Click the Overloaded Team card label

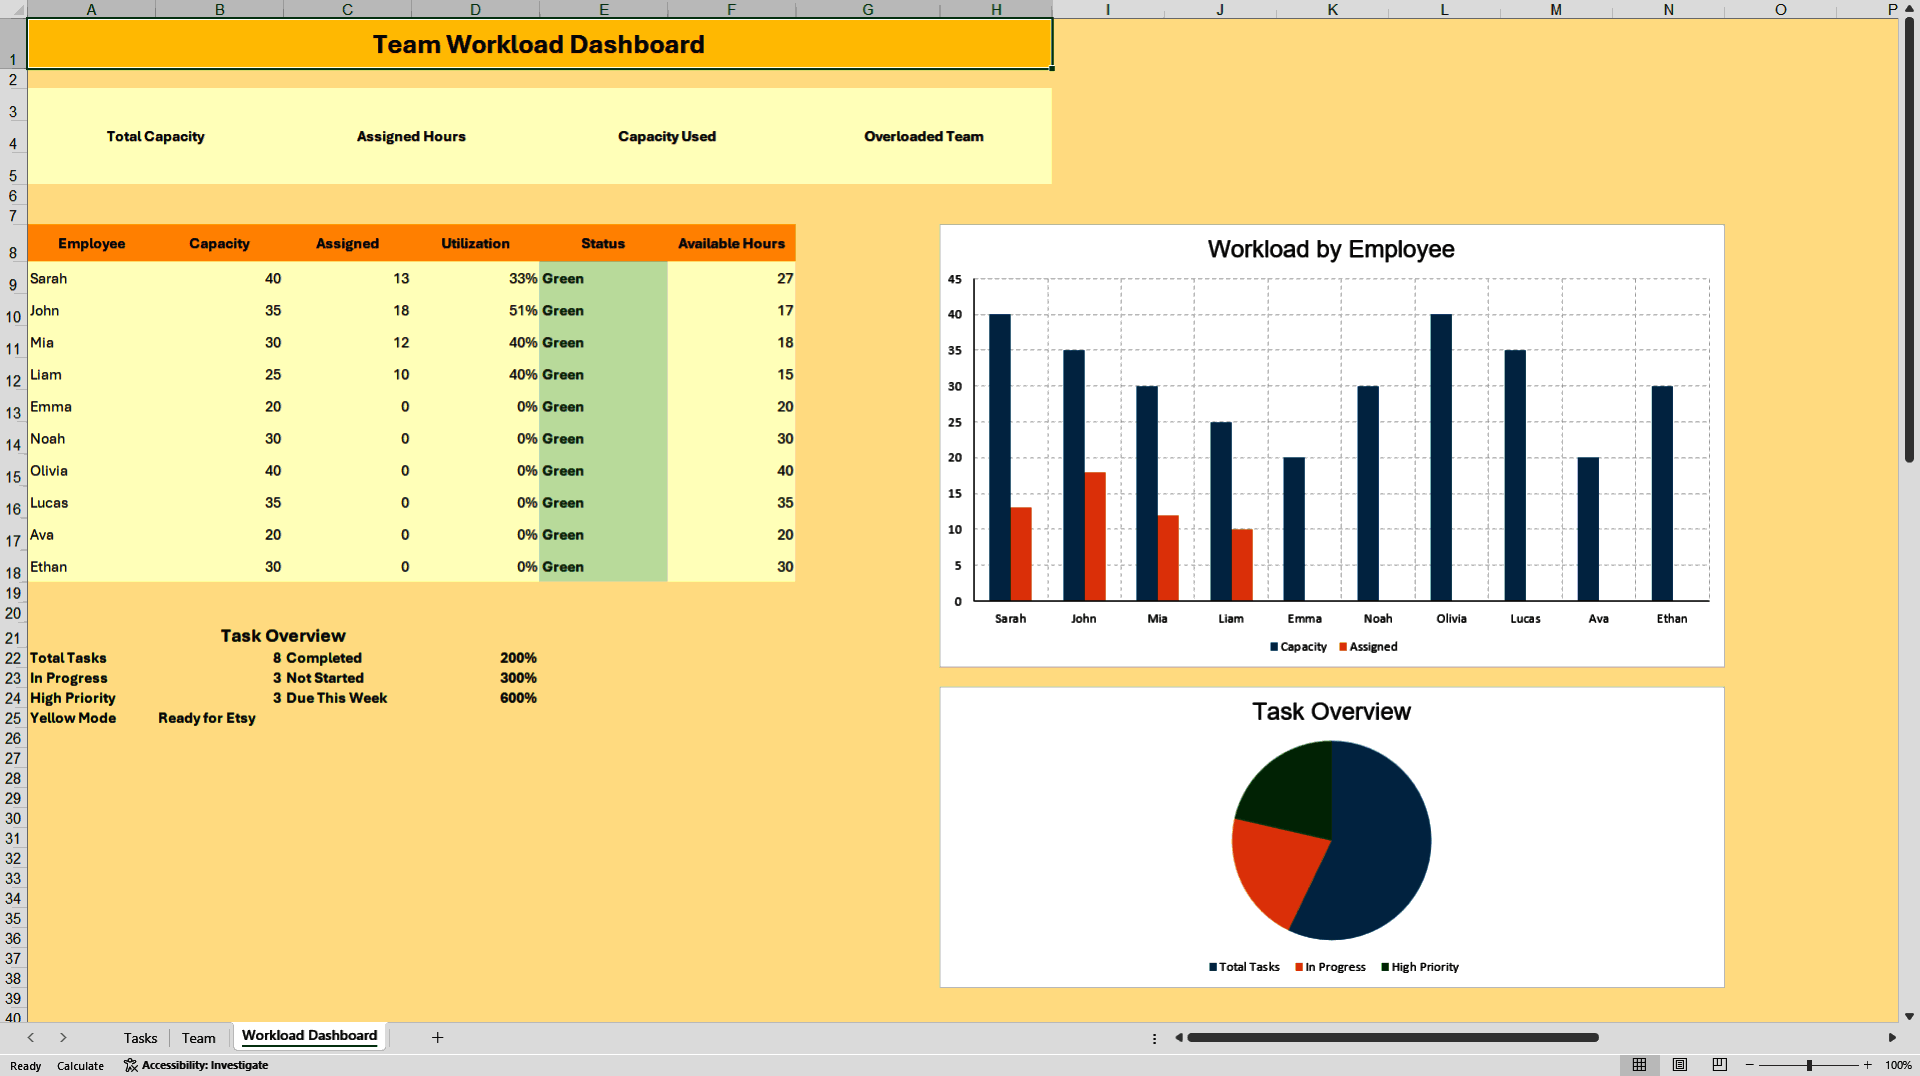(924, 136)
